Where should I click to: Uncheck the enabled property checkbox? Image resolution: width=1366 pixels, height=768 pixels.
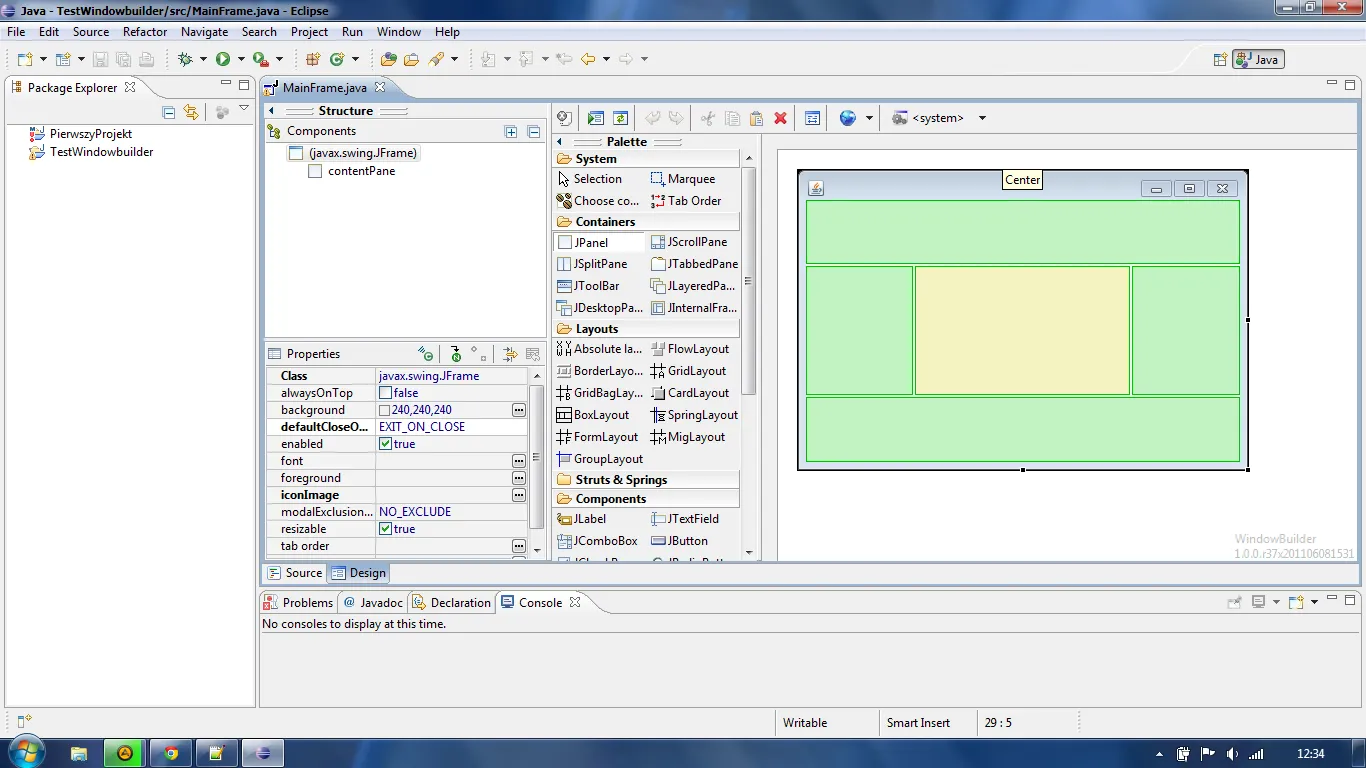(385, 444)
